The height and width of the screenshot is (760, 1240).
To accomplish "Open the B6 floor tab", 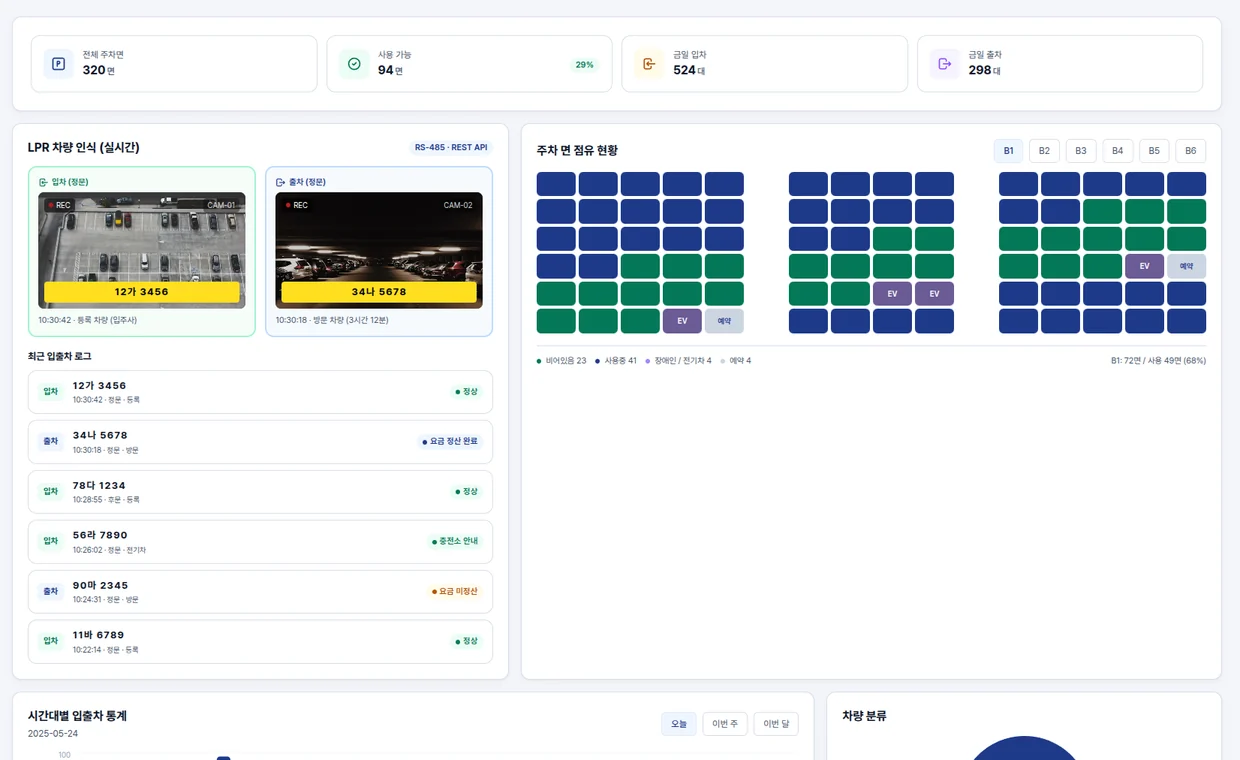I will point(1191,151).
